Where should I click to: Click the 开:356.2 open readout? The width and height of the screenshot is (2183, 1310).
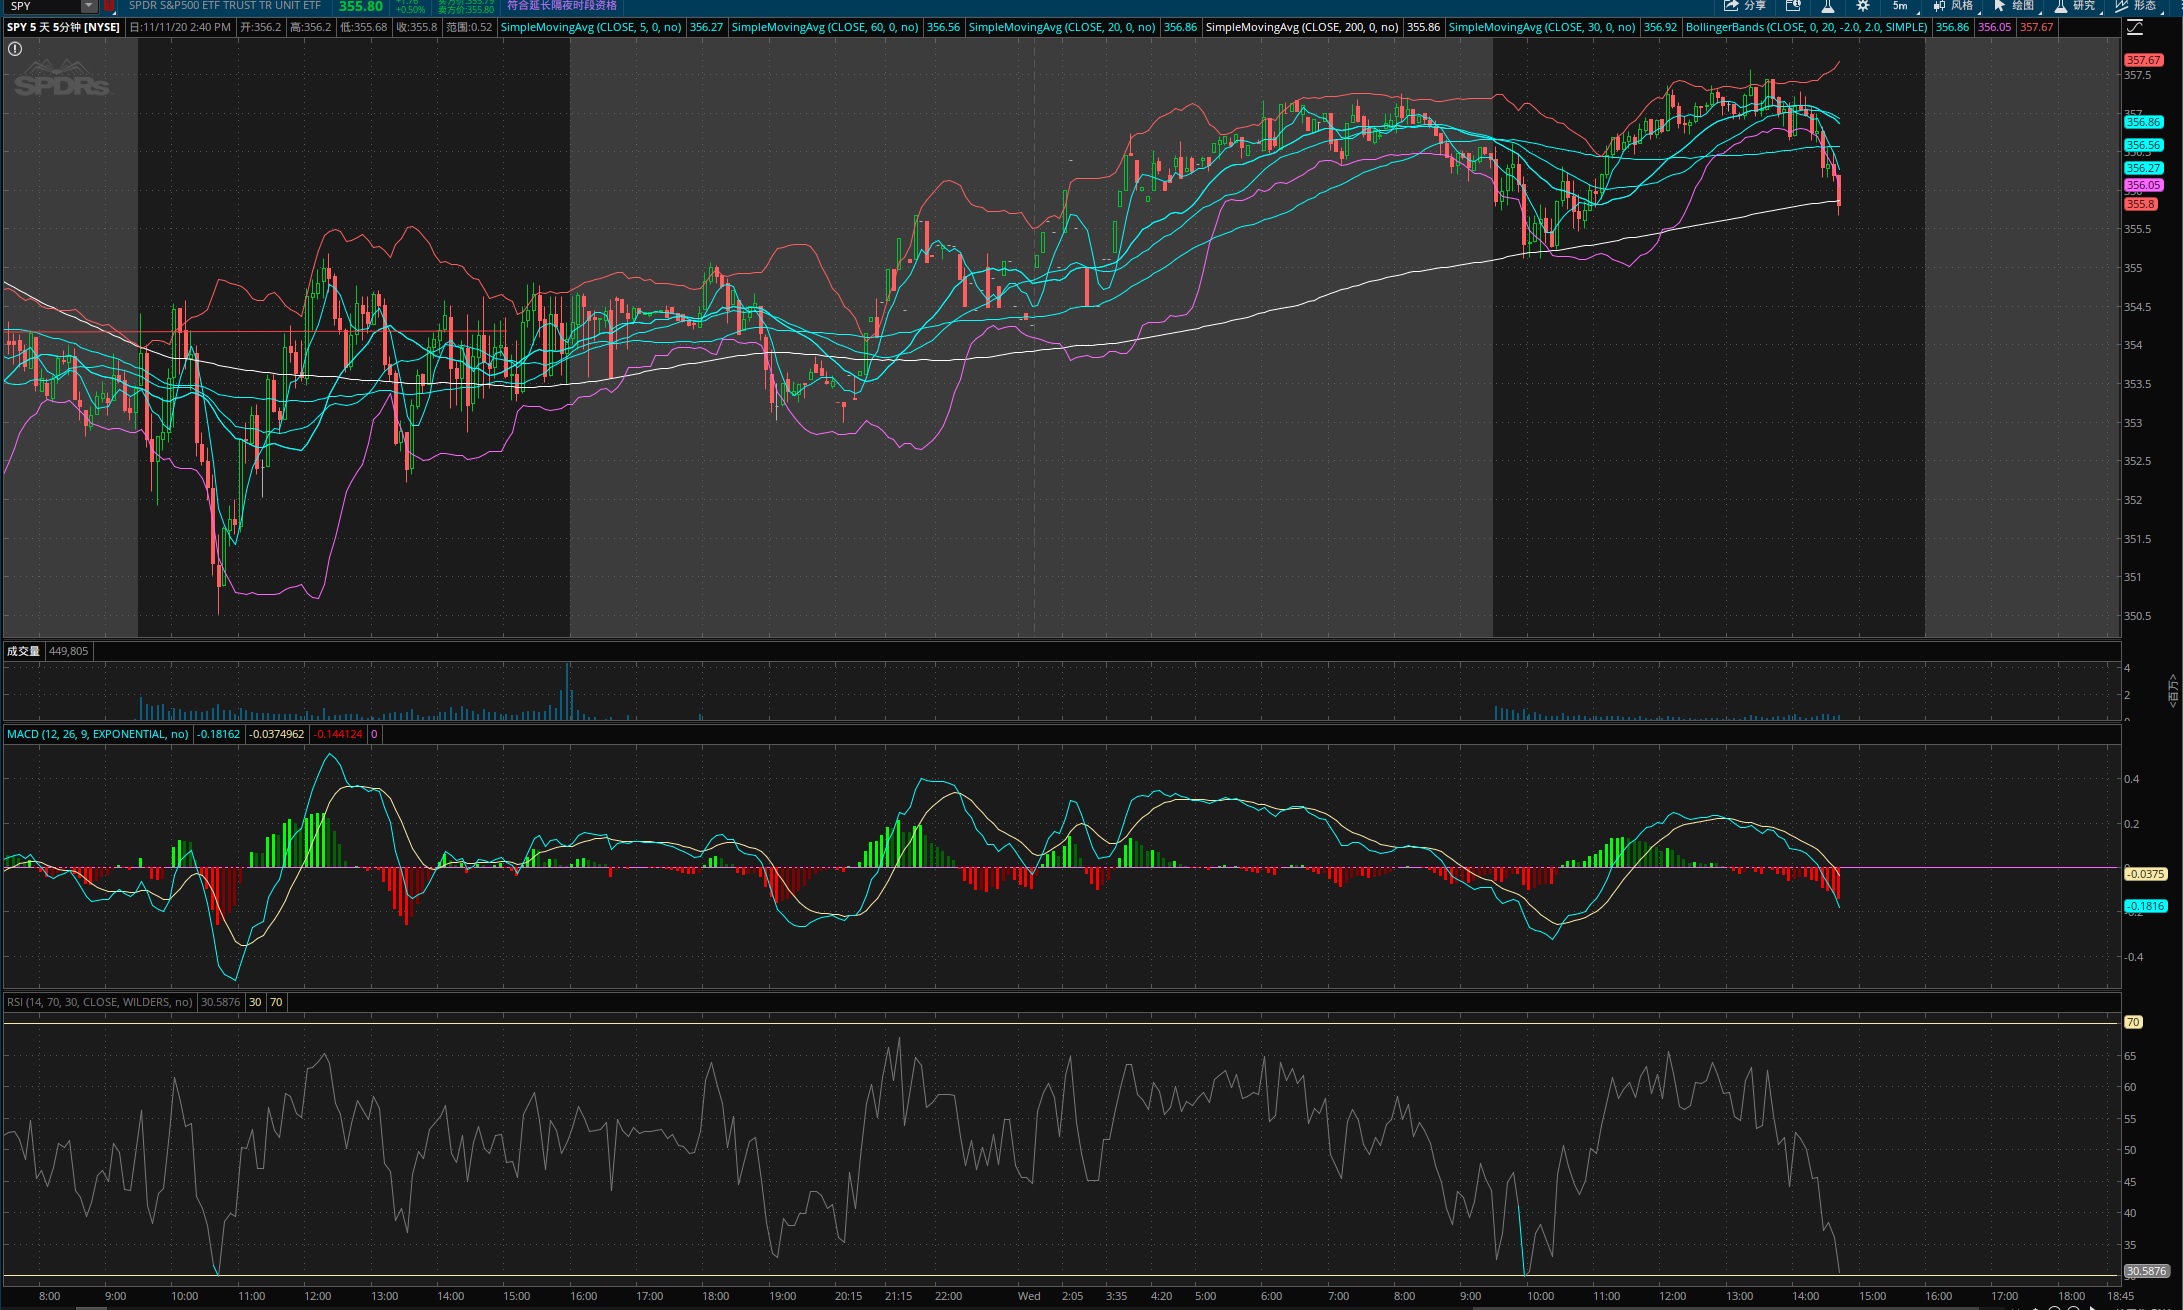(x=260, y=27)
